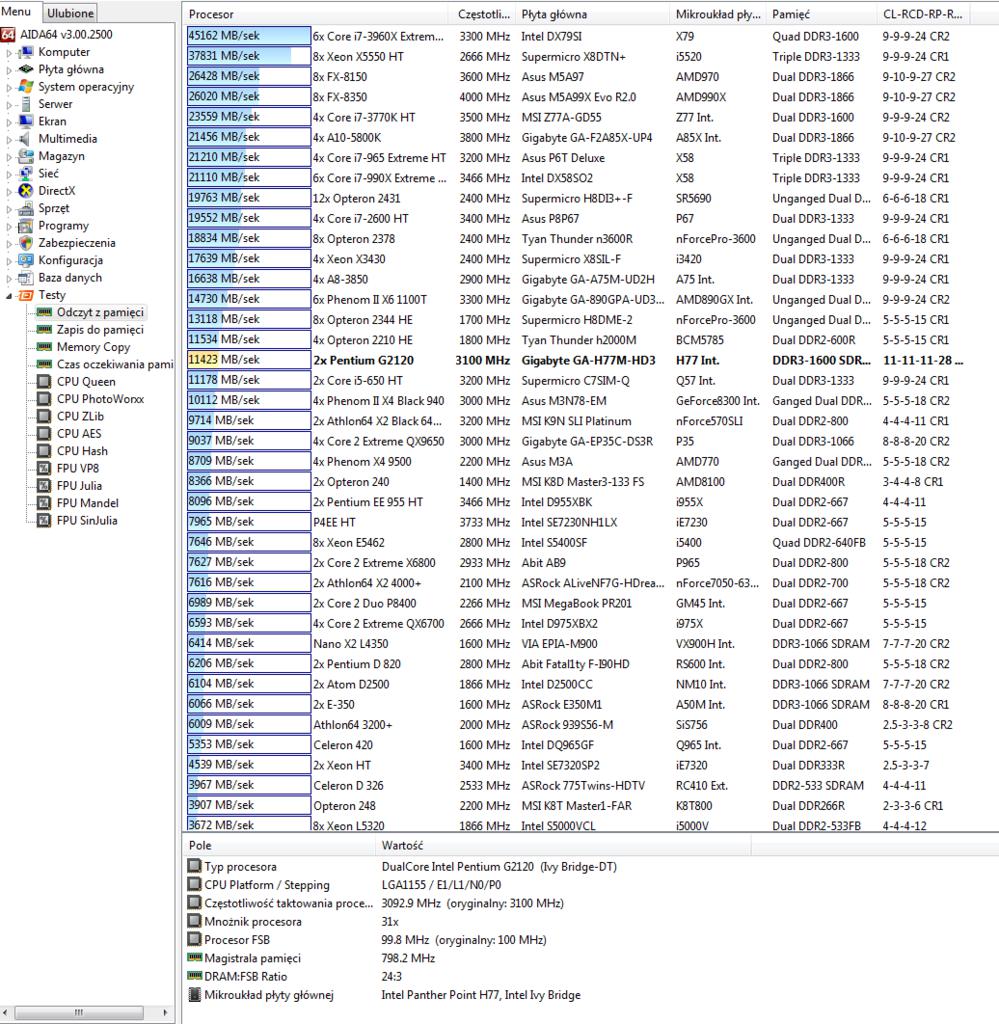This screenshot has width=999, height=1024.
Task: Click the Serwer tree icon
Action: click(27, 104)
